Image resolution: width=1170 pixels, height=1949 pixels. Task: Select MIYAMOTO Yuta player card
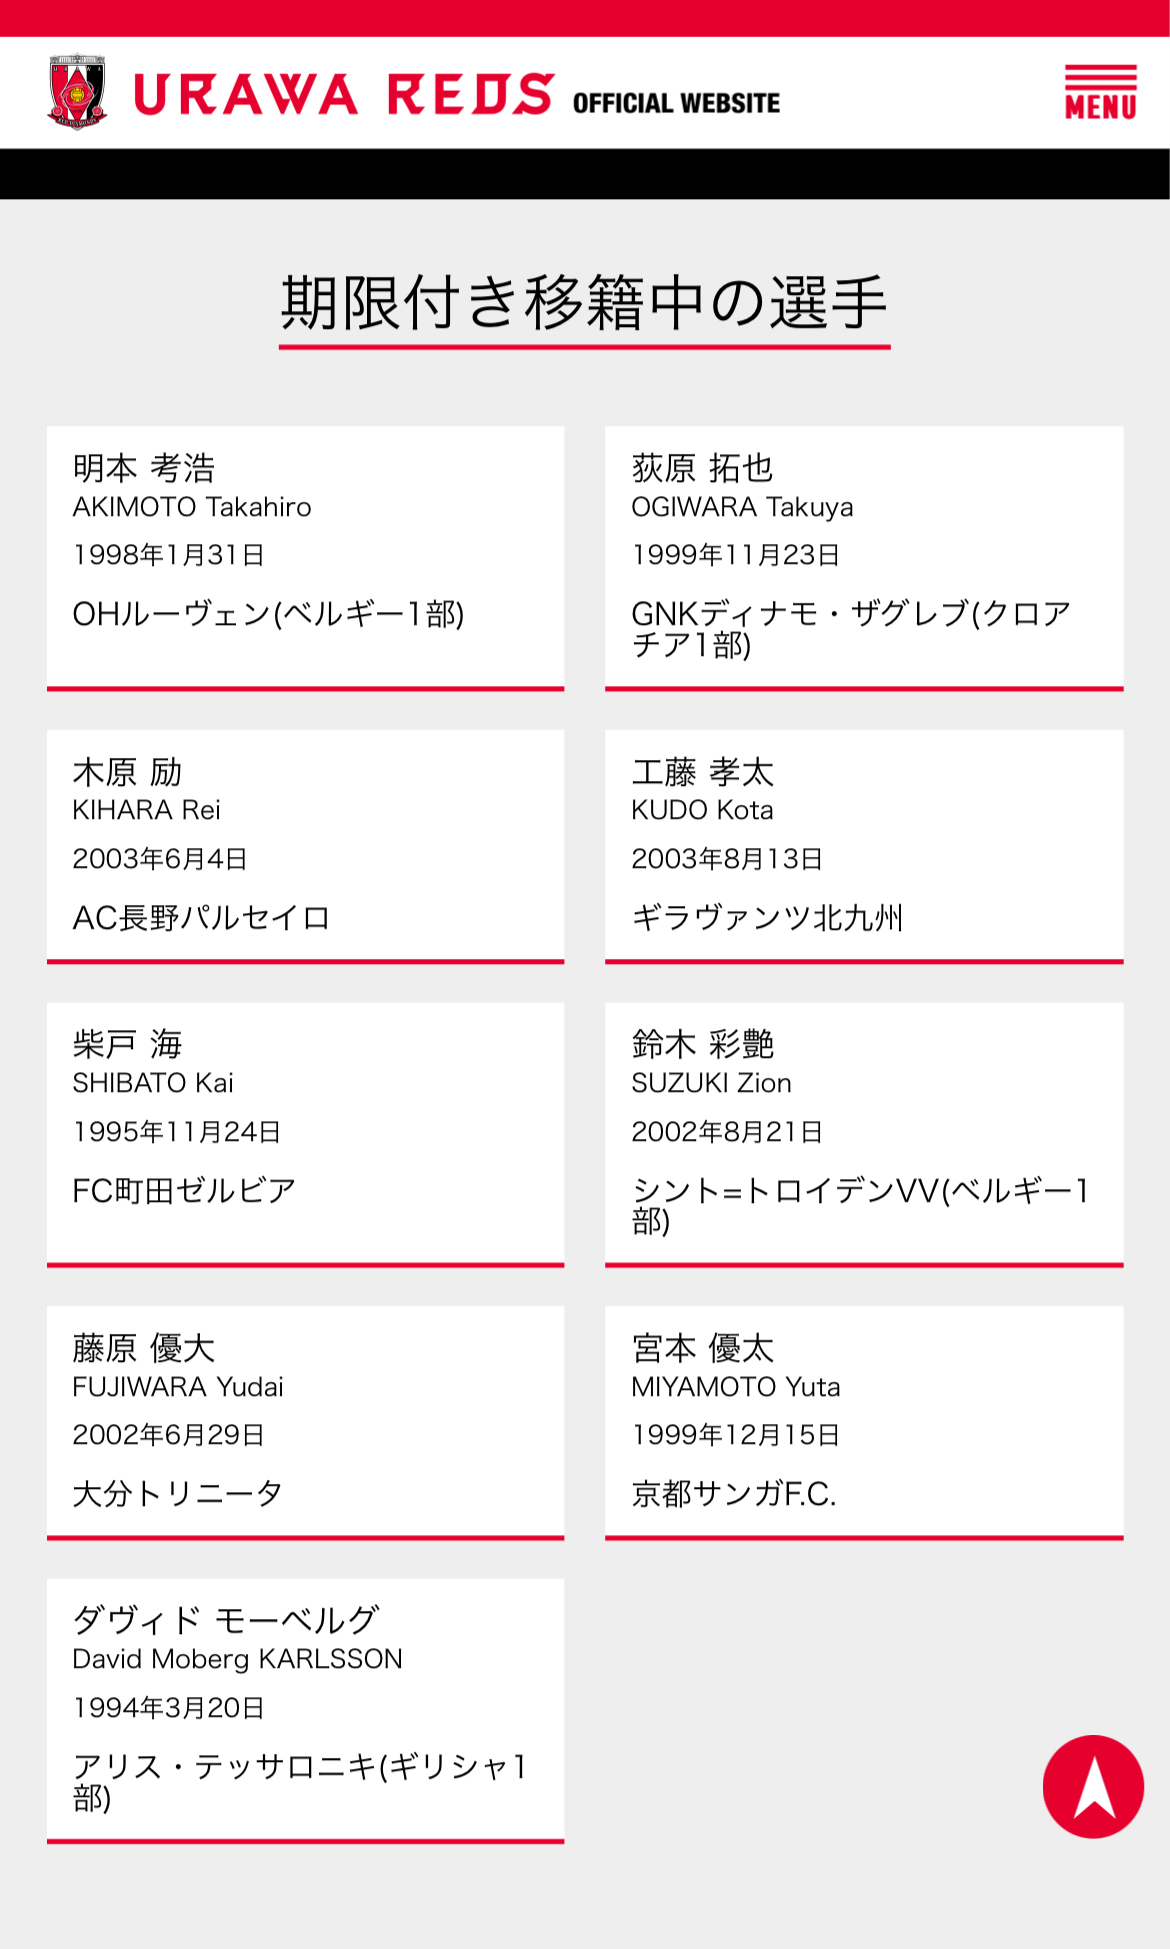click(x=864, y=1421)
